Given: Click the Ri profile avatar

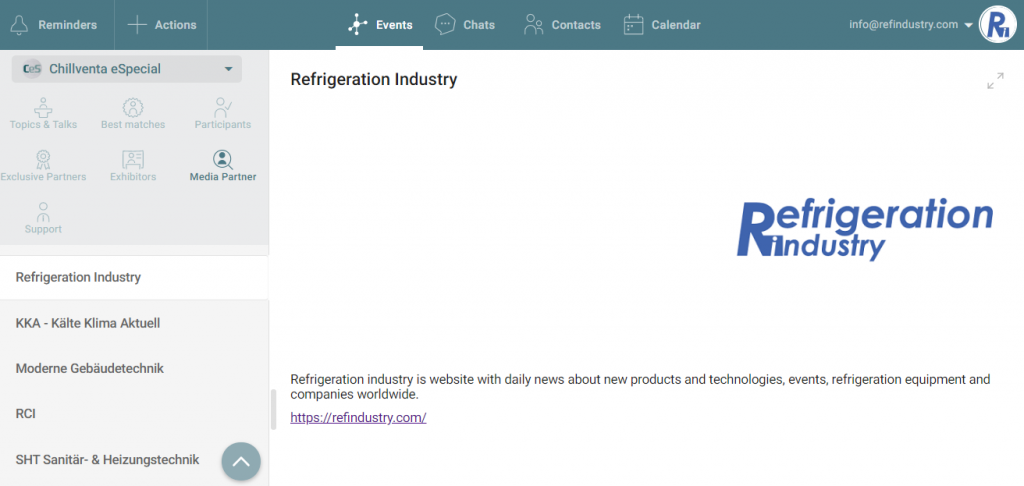Looking at the screenshot, I should (997, 25).
